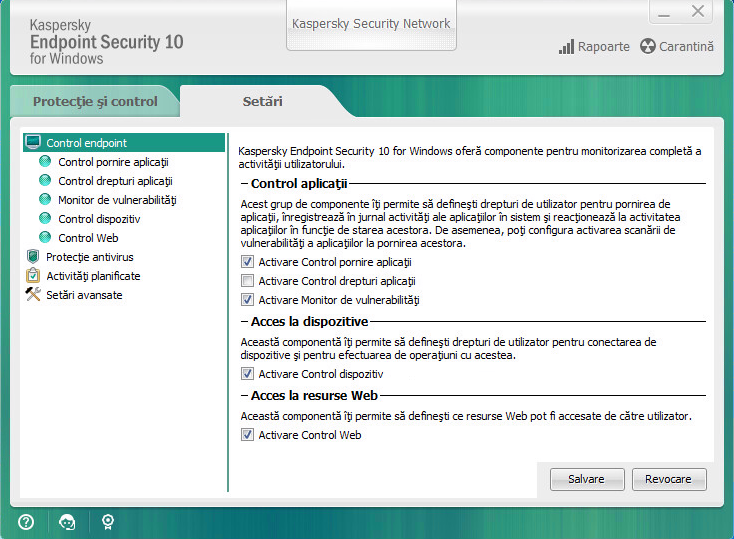Click the license certificate icon
Image resolution: width=734 pixels, height=539 pixels.
click(107, 521)
